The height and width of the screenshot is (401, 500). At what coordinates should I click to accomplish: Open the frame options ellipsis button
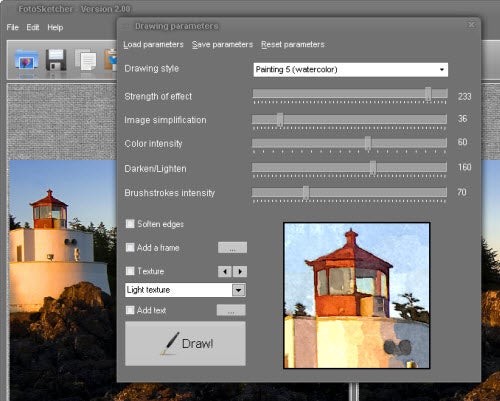coord(232,248)
